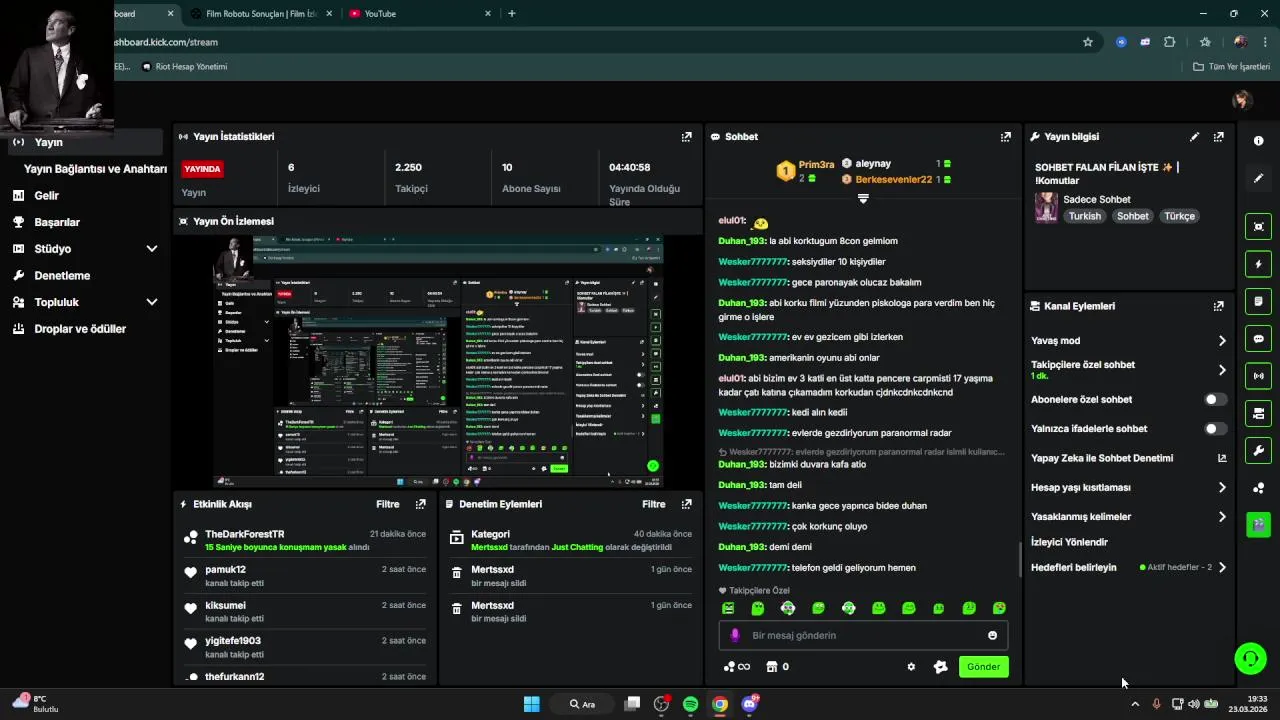Open Spotify from the taskbar
This screenshot has height=720, width=1280.
pyautogui.click(x=690, y=704)
